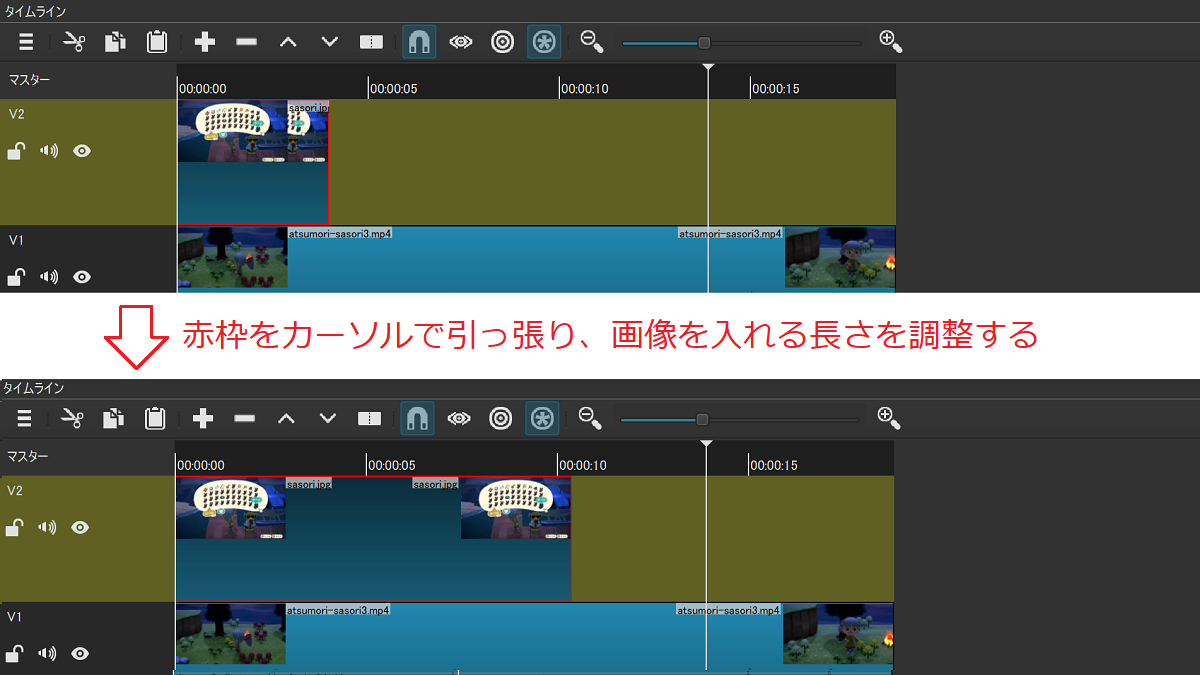This screenshot has width=1200, height=675.
Task: Toggle the Snapping magnet on the toolbar
Action: click(x=419, y=41)
